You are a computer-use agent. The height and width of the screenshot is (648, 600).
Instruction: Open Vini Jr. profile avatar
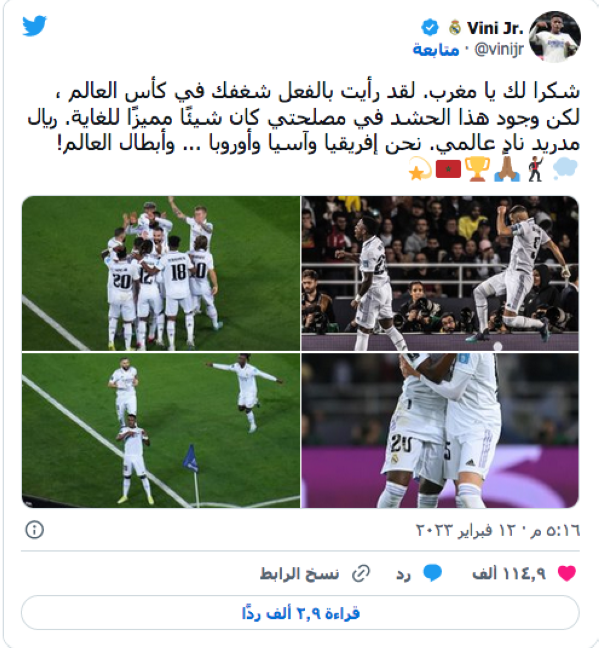click(x=555, y=37)
